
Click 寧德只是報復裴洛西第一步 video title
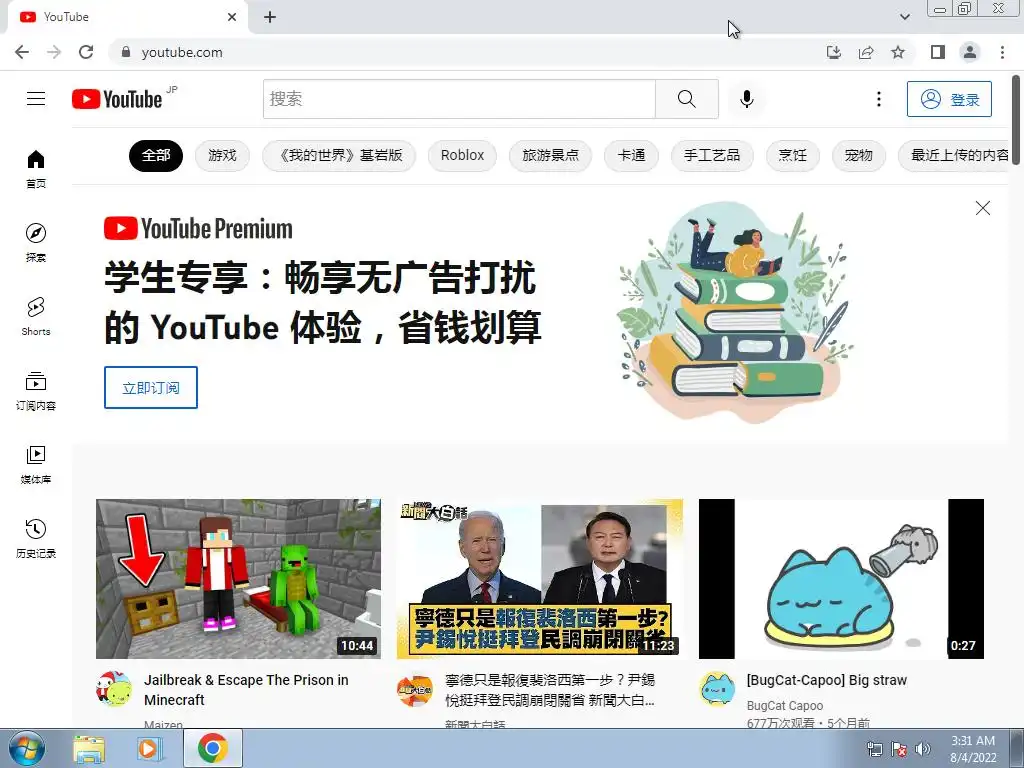pyautogui.click(x=550, y=690)
